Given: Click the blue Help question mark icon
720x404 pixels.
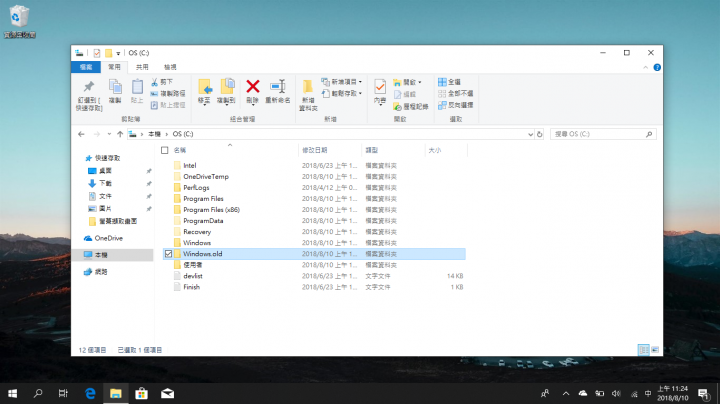Looking at the screenshot, I should pos(657,67).
